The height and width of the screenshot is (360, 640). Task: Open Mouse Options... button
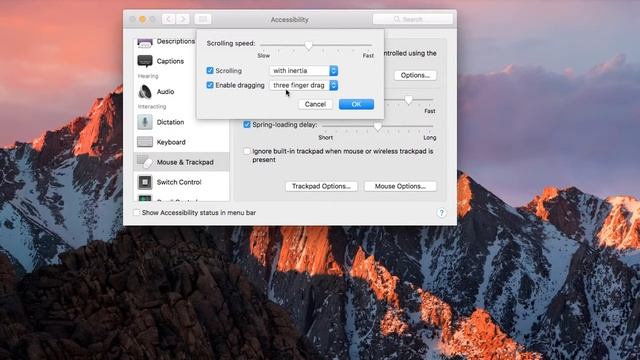400,186
